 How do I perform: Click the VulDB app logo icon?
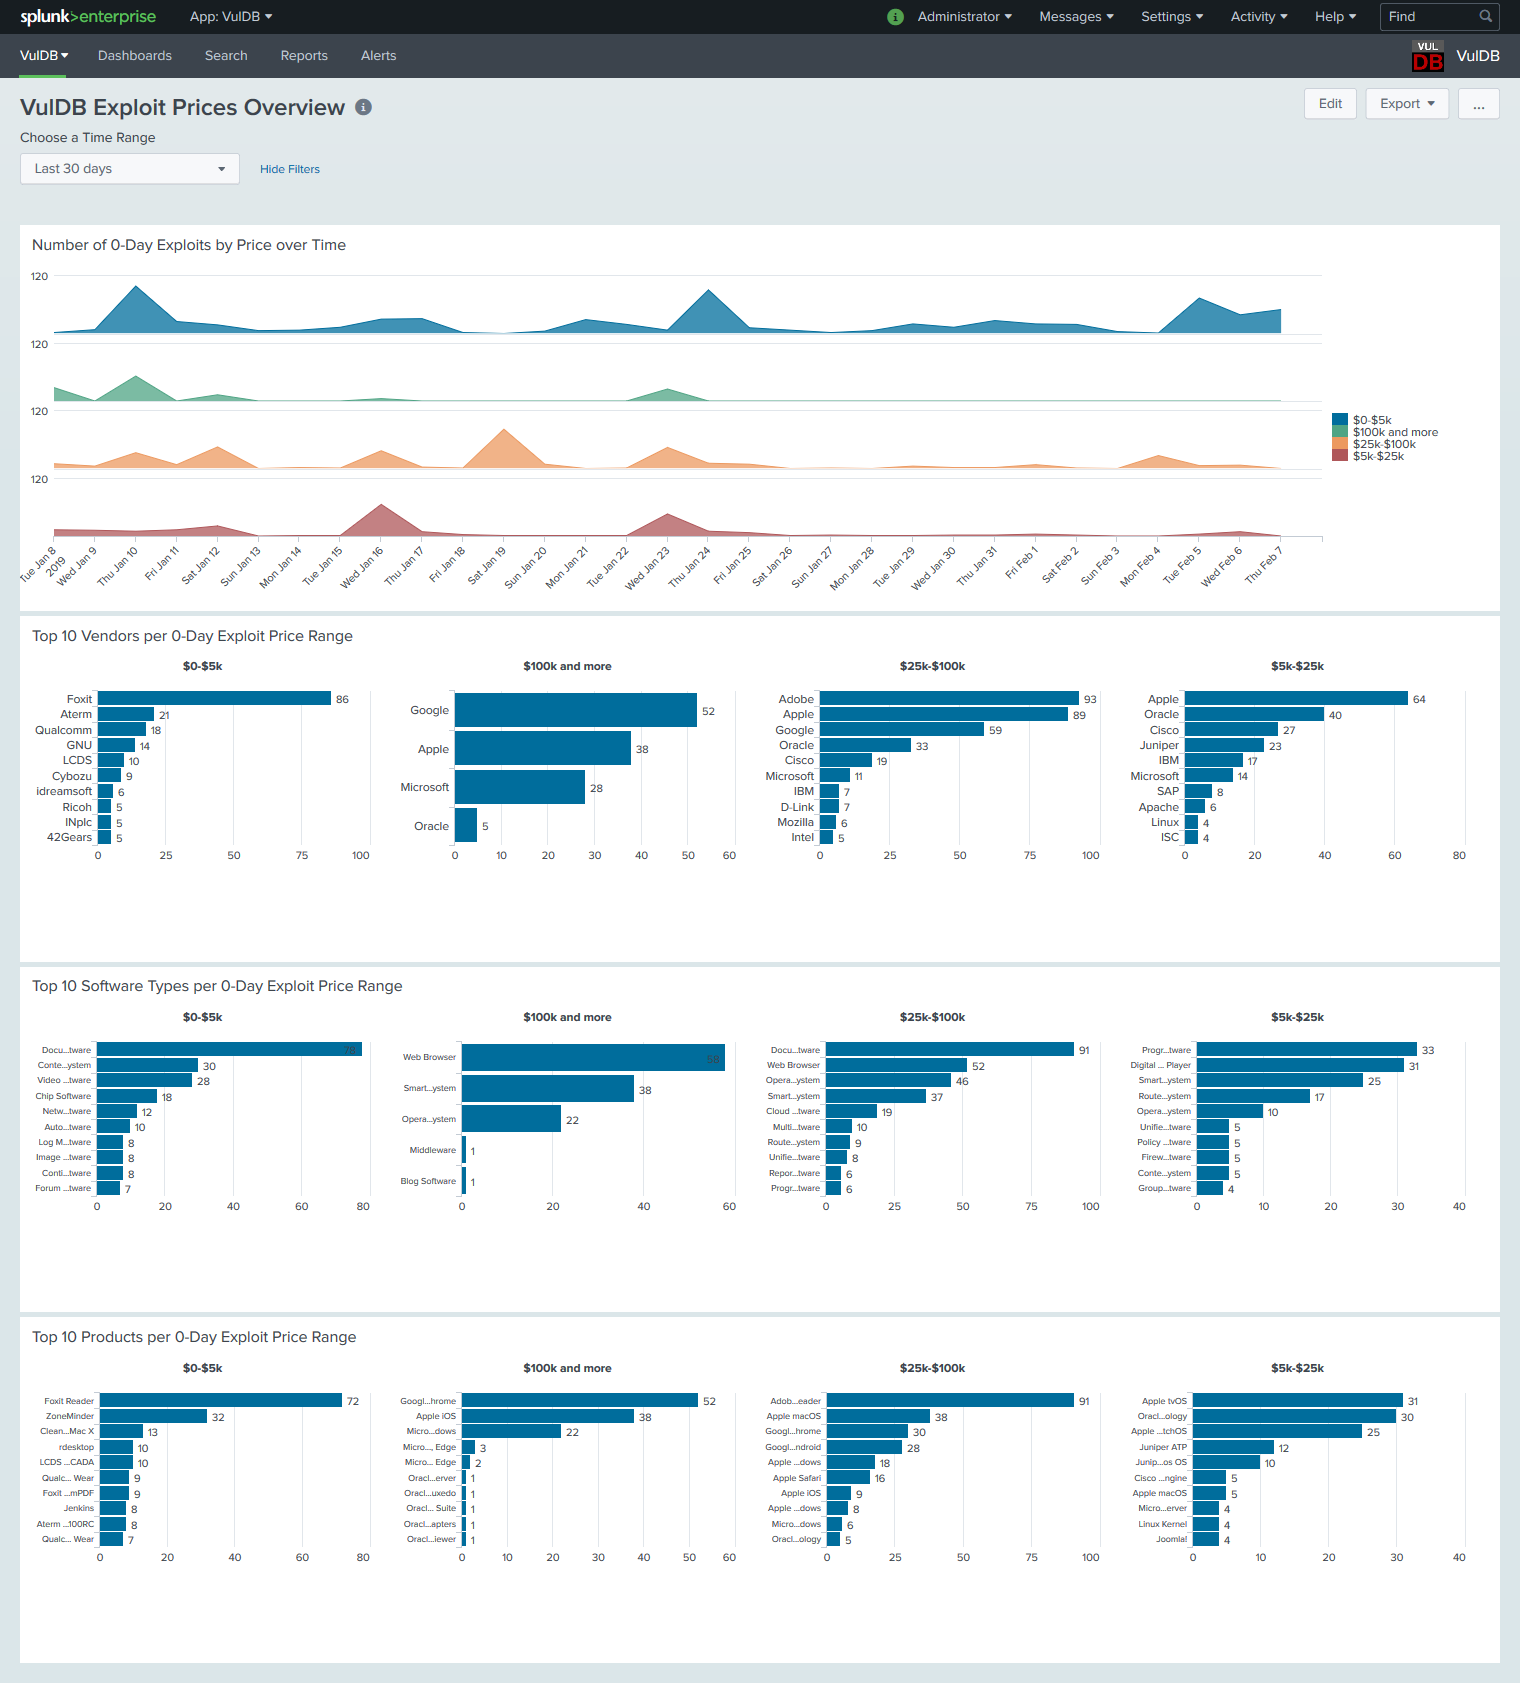tap(1427, 56)
